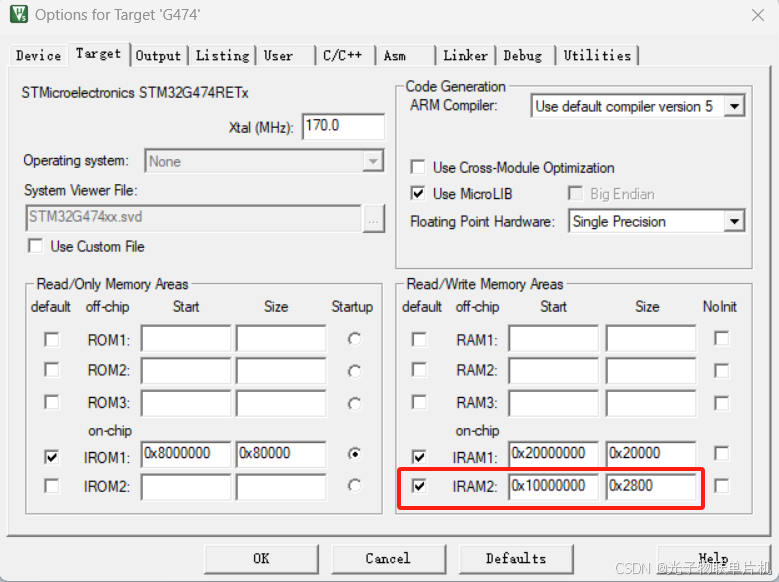Click the Keil uVision icon in title bar

(19, 14)
